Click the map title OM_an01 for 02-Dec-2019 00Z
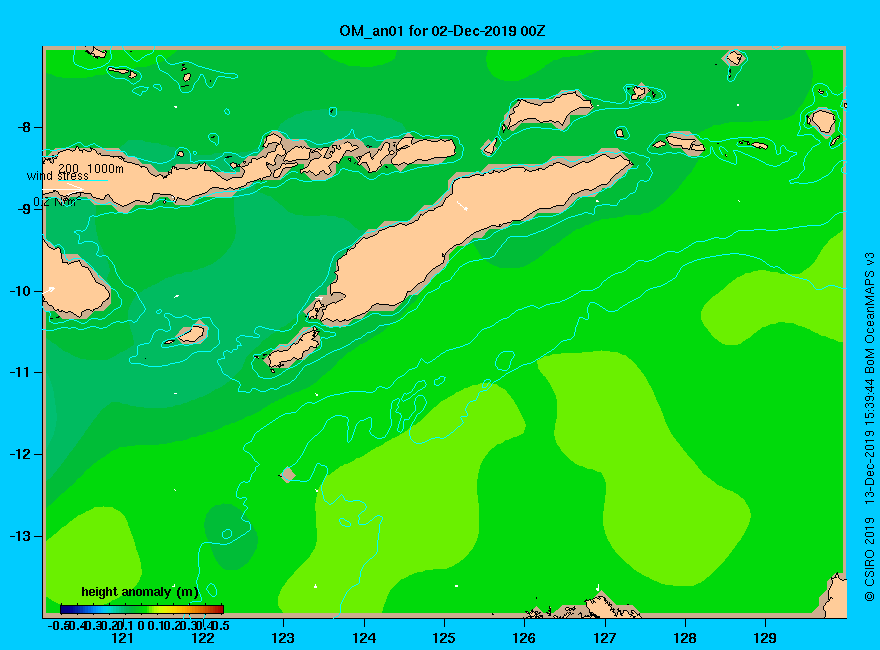This screenshot has width=880, height=650. [x=442, y=31]
